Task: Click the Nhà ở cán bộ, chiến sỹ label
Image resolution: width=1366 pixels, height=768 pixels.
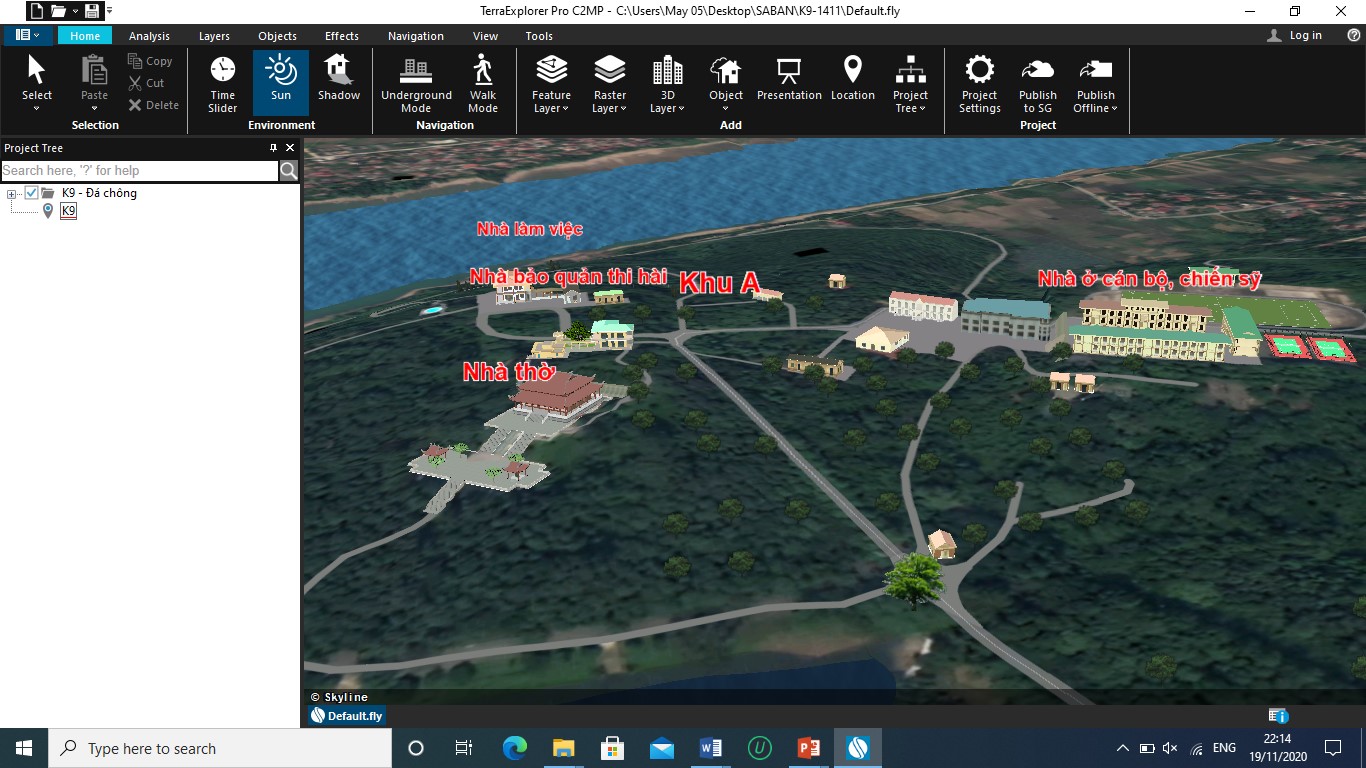Action: tap(1150, 279)
